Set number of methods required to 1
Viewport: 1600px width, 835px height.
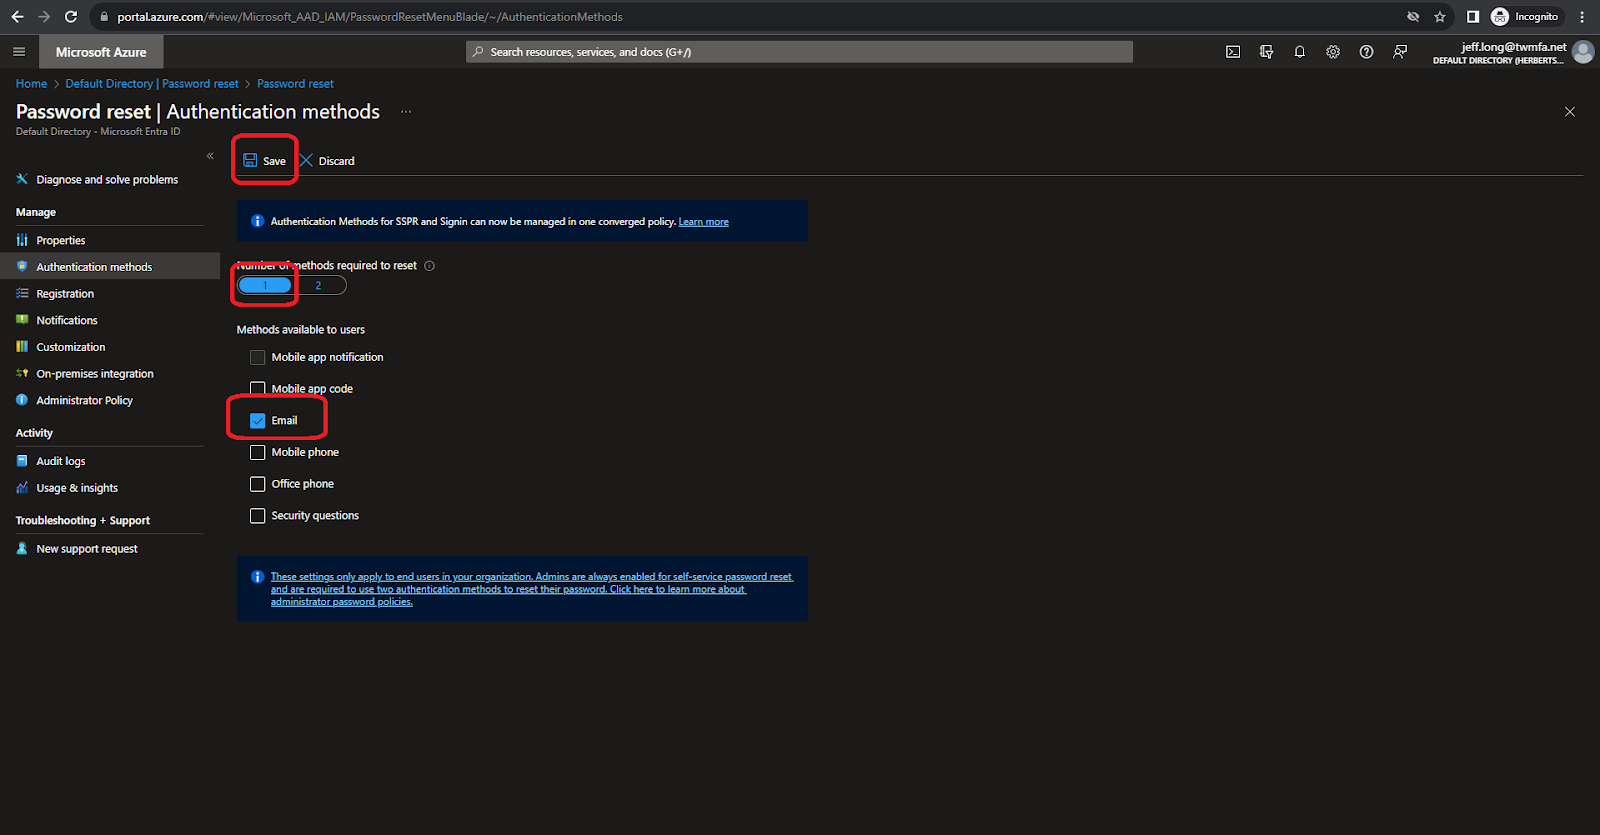[x=265, y=286]
